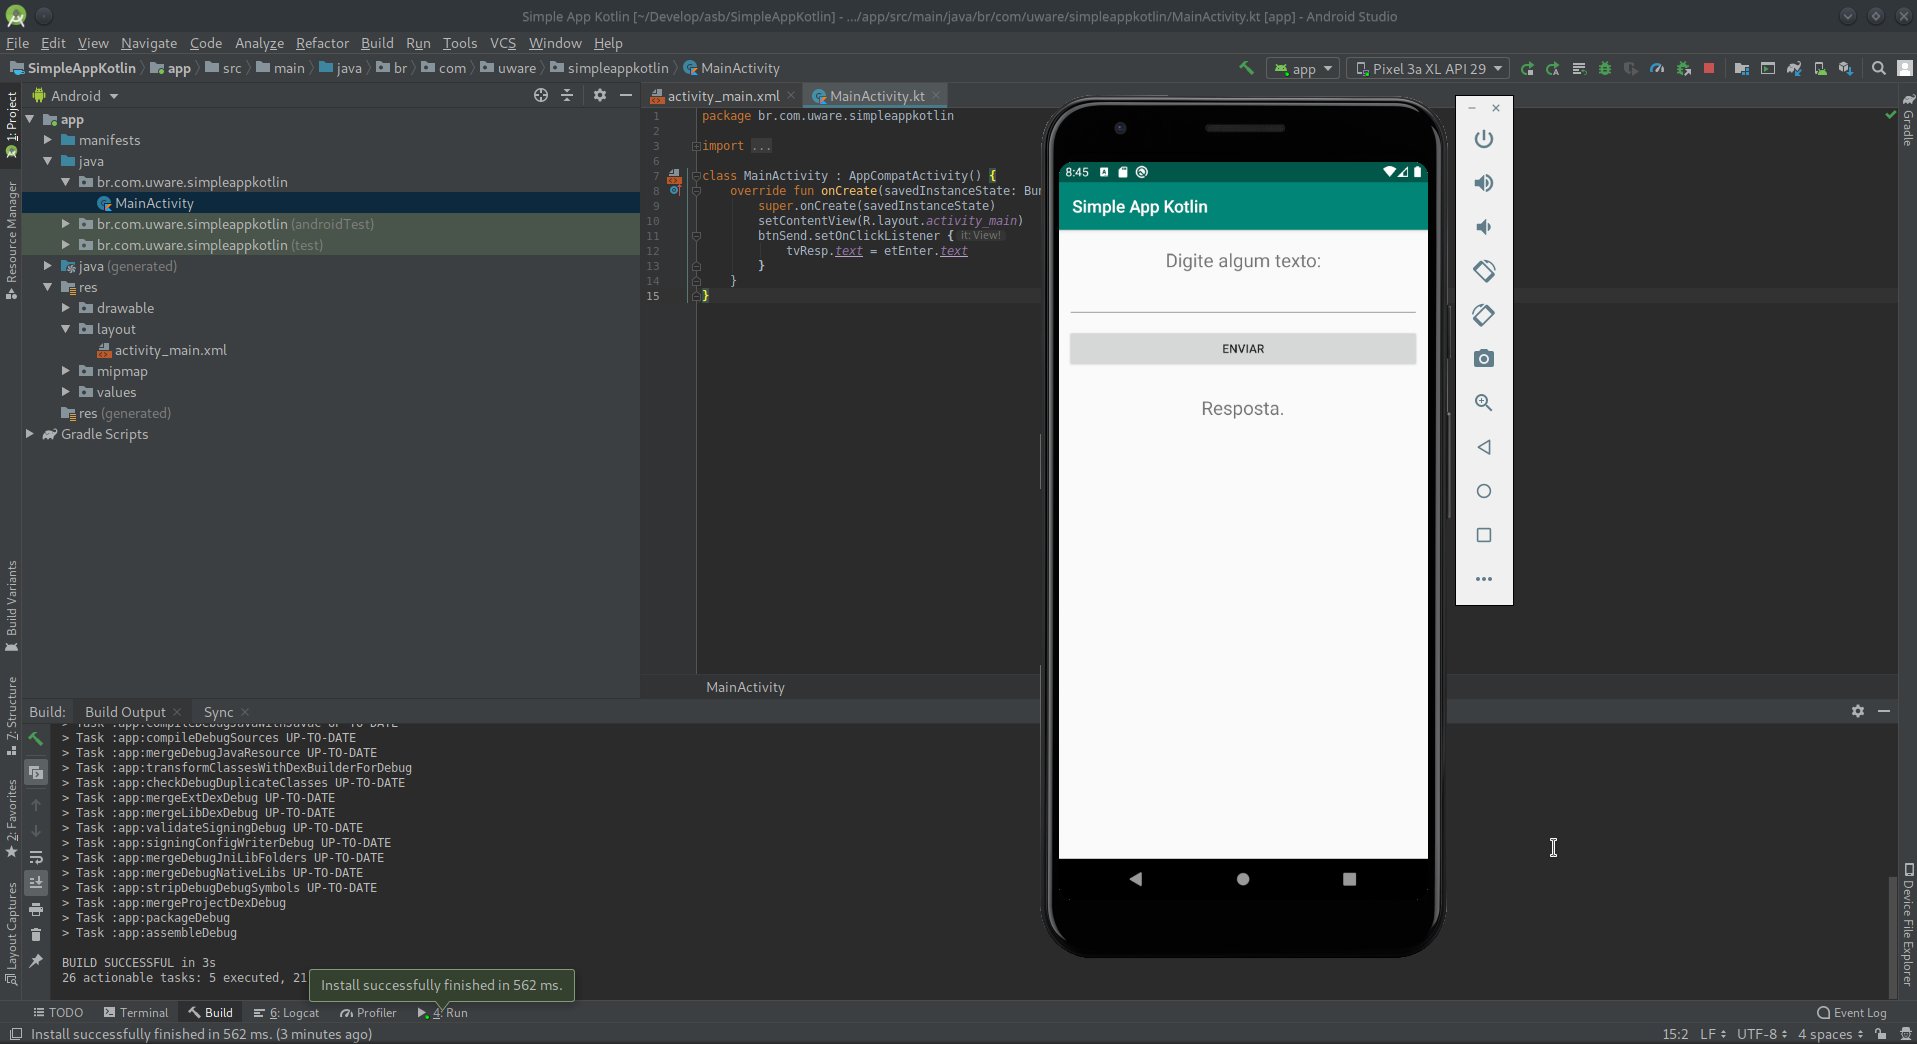Toggle scroll to end in Build output
The image size is (1917, 1044).
pos(36,883)
